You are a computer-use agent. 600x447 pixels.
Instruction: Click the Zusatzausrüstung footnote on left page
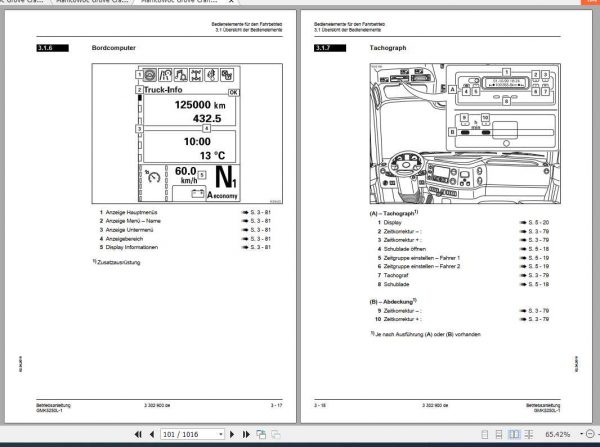[117, 262]
